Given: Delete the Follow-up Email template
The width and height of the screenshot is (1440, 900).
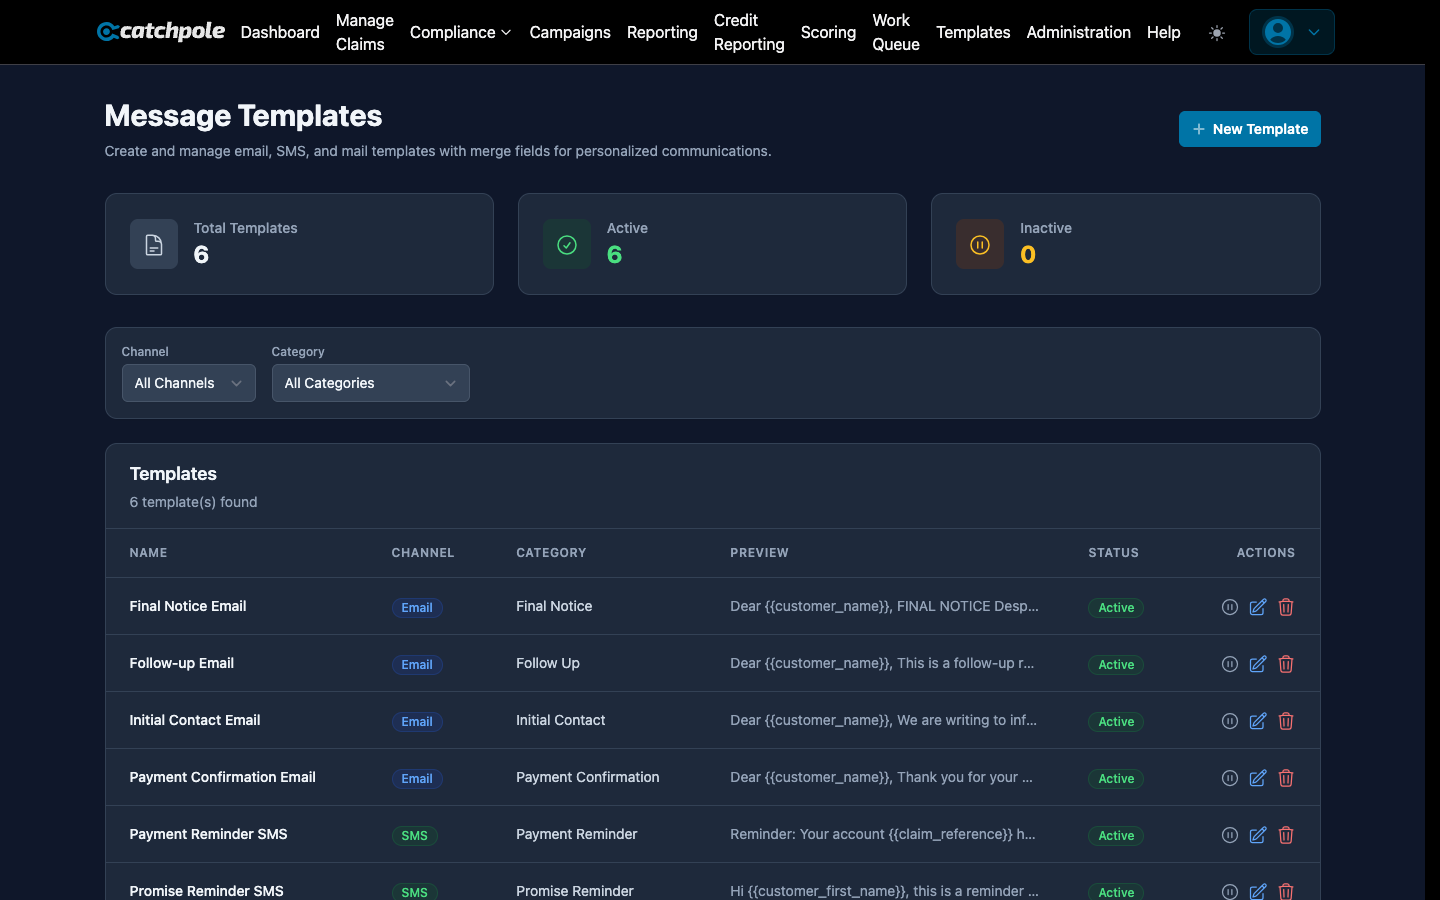Looking at the screenshot, I should pyautogui.click(x=1286, y=664).
